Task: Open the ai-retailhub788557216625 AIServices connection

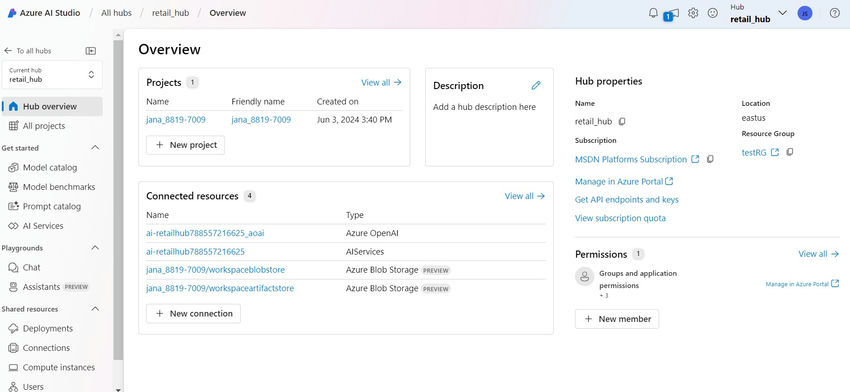Action: coord(195,252)
